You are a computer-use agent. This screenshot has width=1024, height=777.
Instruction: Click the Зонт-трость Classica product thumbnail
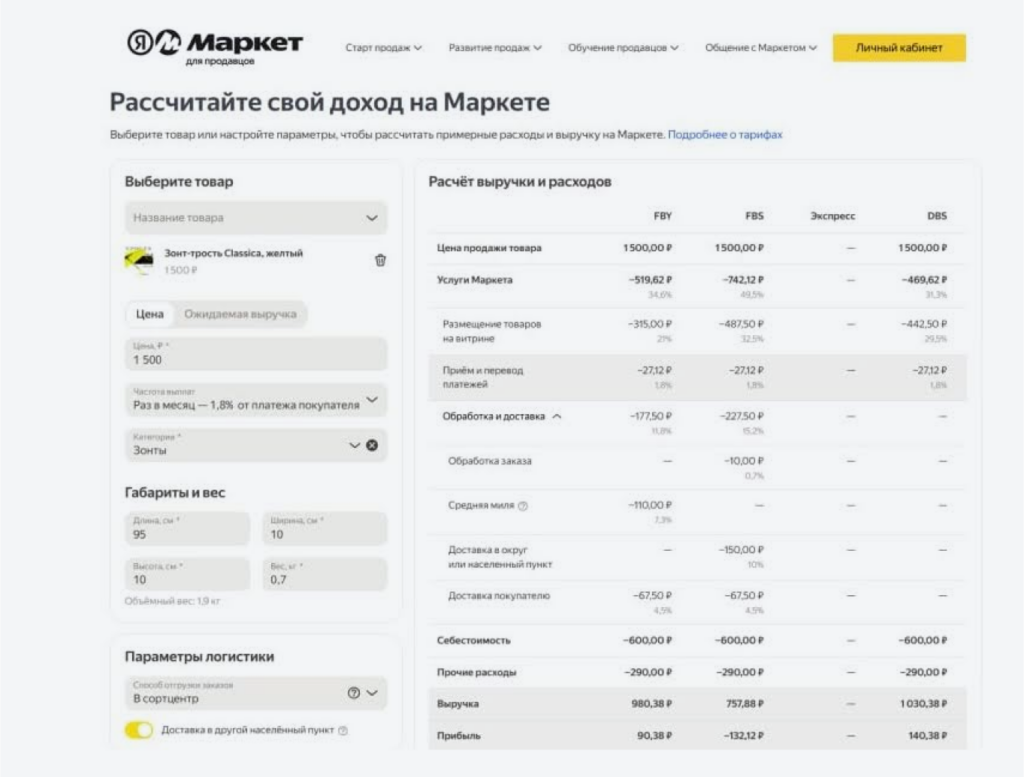click(139, 260)
